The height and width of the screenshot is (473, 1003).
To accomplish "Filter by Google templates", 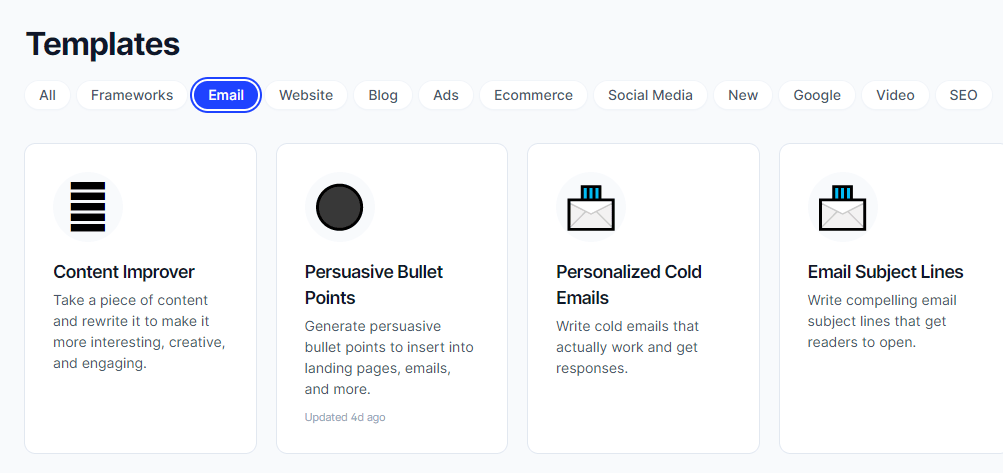I will pyautogui.click(x=817, y=95).
